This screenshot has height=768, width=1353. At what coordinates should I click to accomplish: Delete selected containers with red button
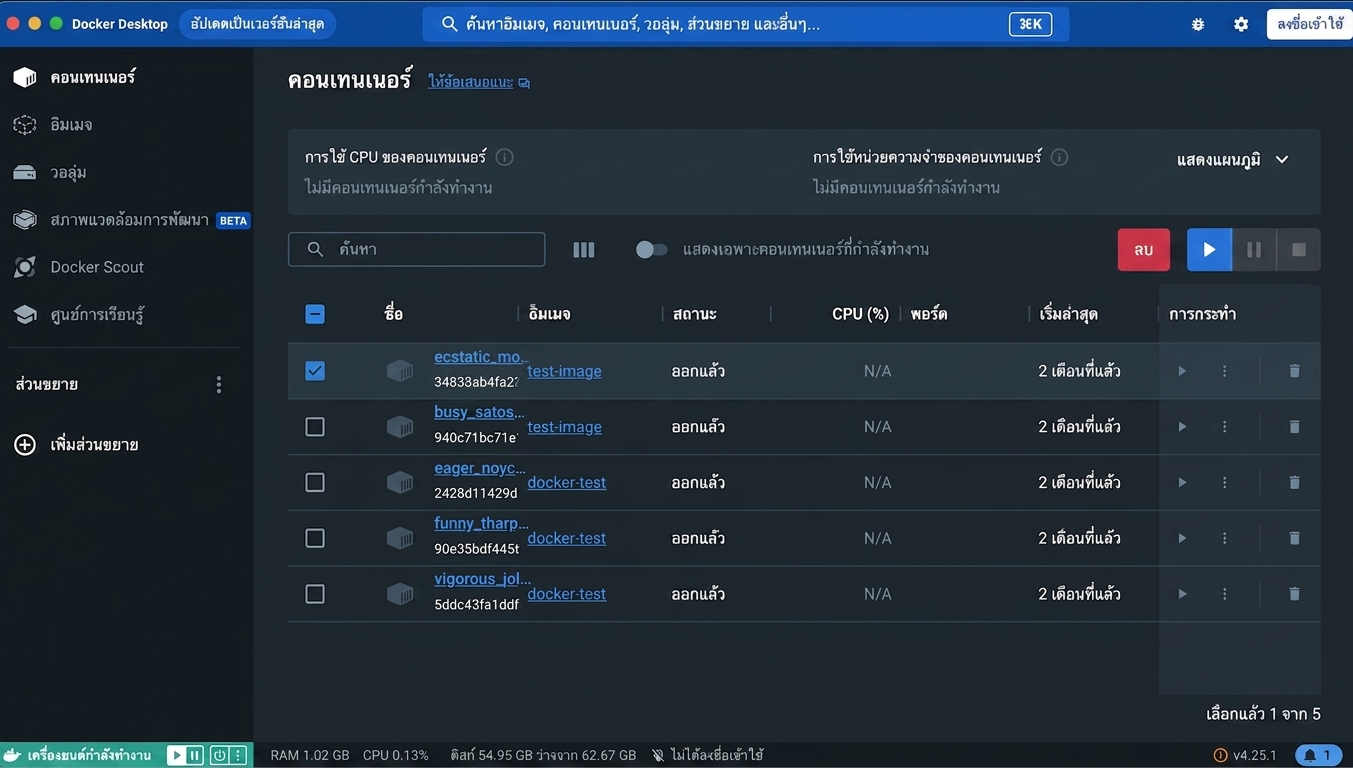pyautogui.click(x=1144, y=250)
